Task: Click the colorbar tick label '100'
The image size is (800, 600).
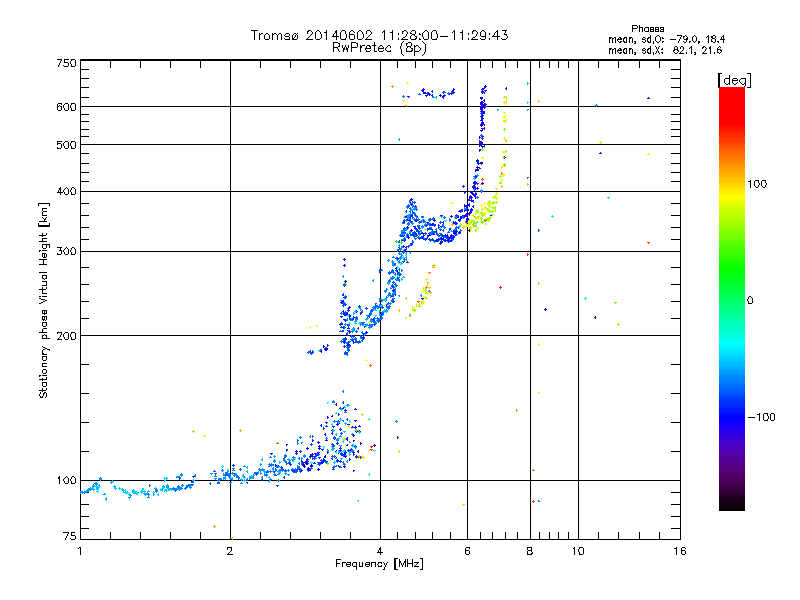Action: point(757,184)
